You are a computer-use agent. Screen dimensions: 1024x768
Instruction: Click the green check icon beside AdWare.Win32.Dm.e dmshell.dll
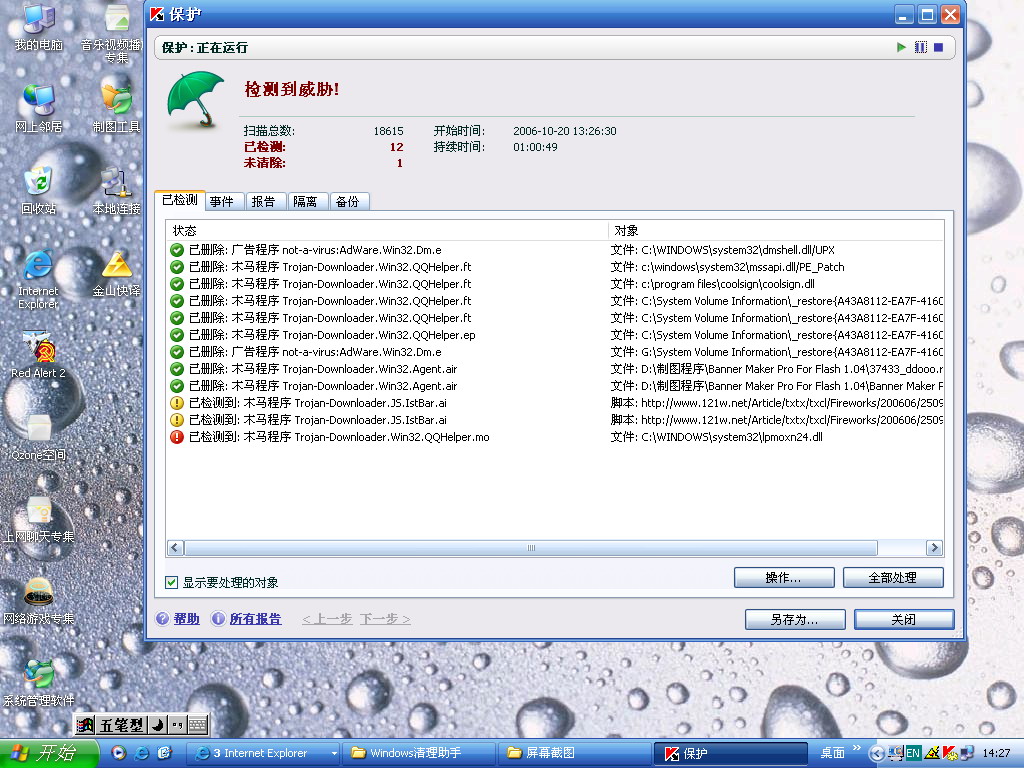176,250
